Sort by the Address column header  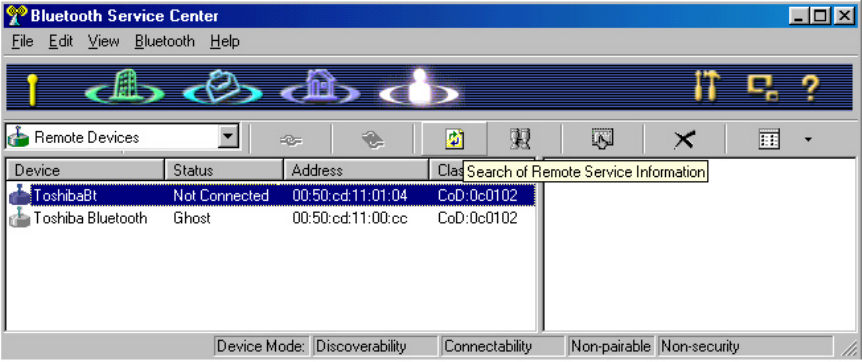tap(356, 170)
